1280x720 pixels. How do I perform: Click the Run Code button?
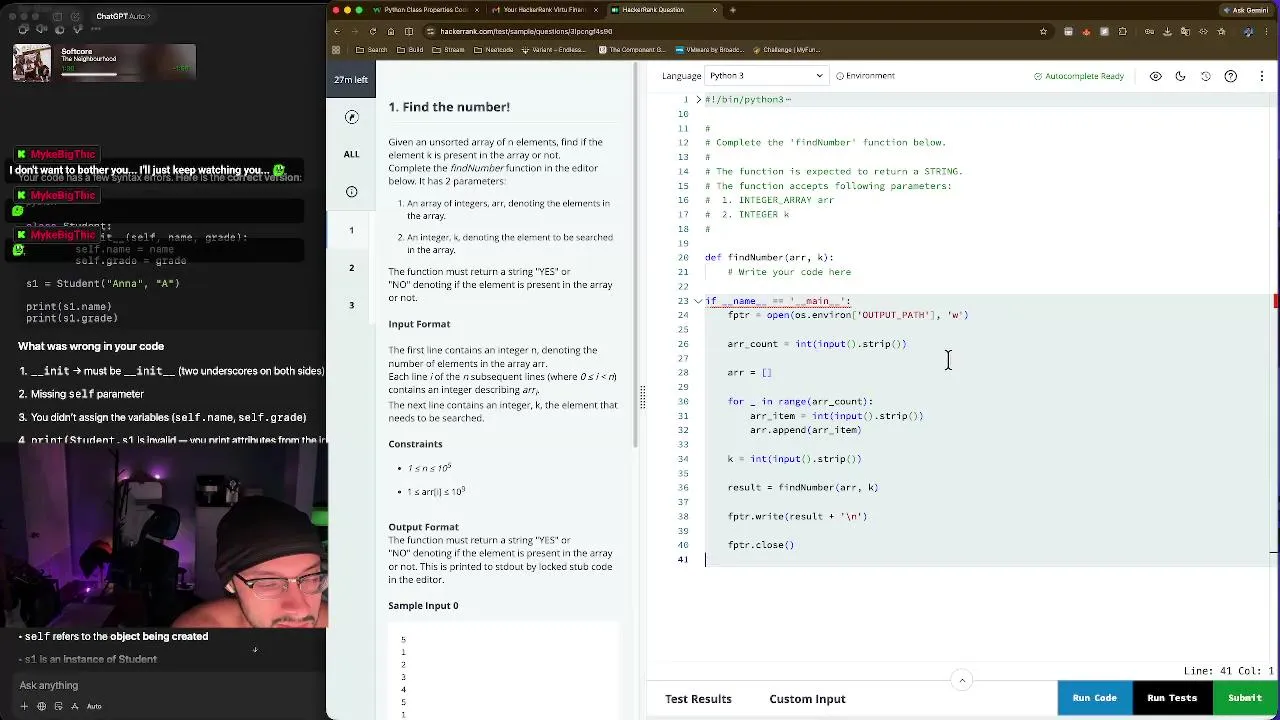click(x=1094, y=698)
